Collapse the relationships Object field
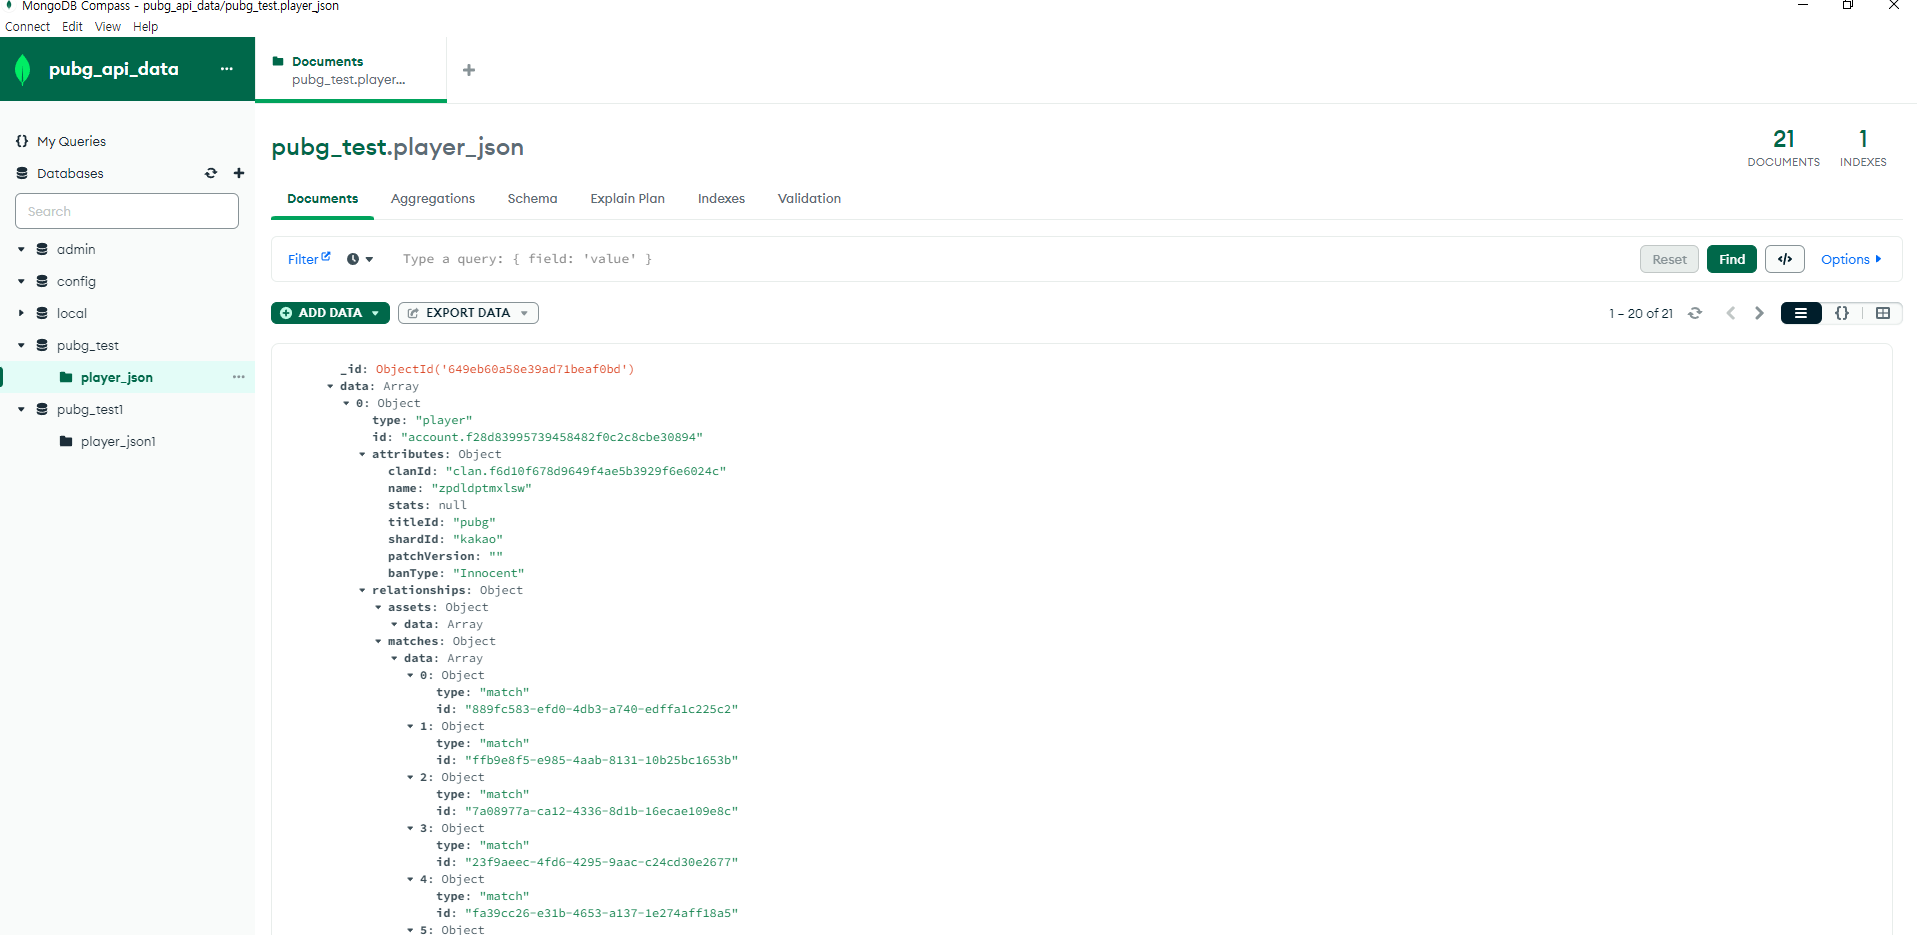 click(362, 590)
